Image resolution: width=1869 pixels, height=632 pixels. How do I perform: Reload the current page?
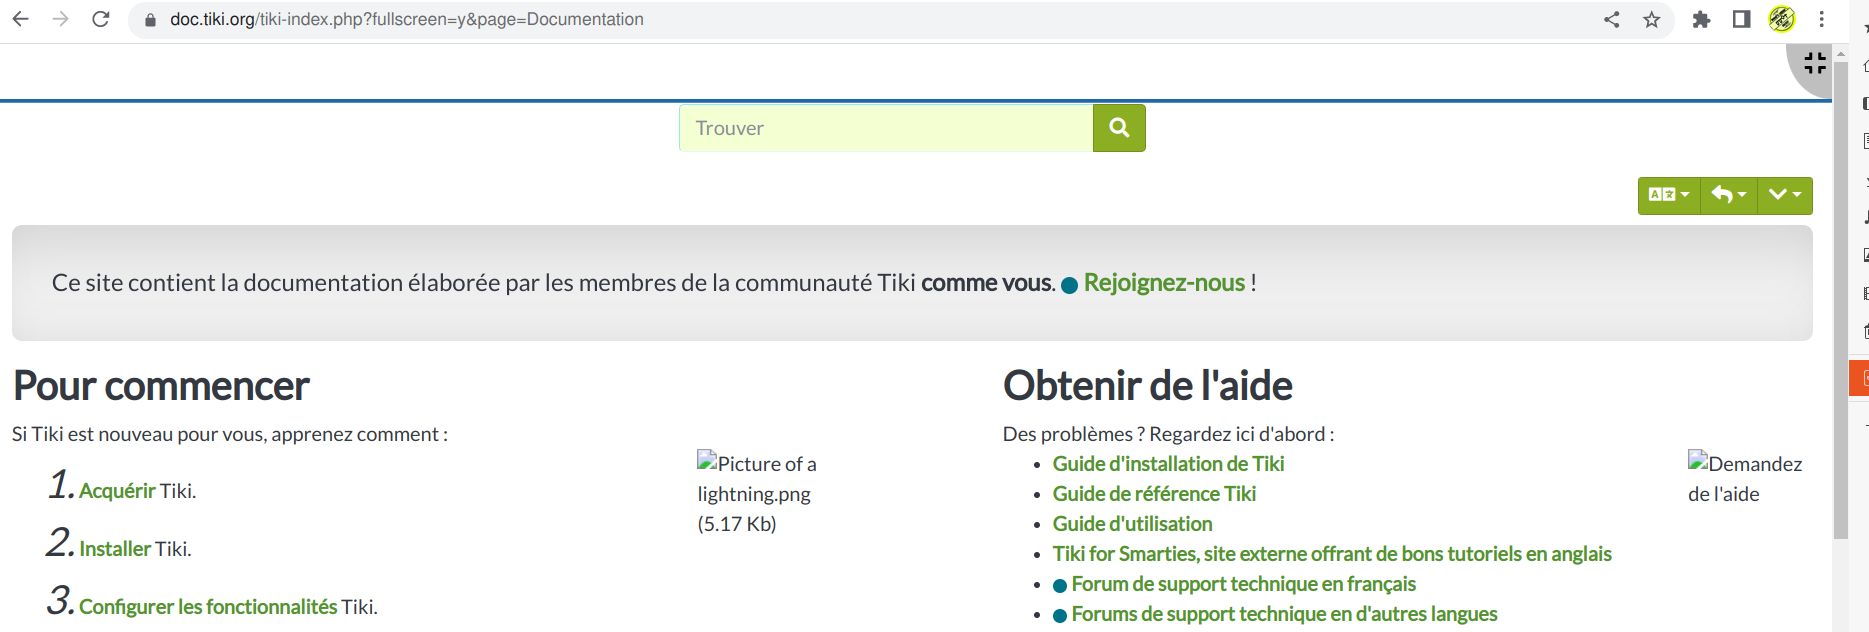tap(101, 19)
